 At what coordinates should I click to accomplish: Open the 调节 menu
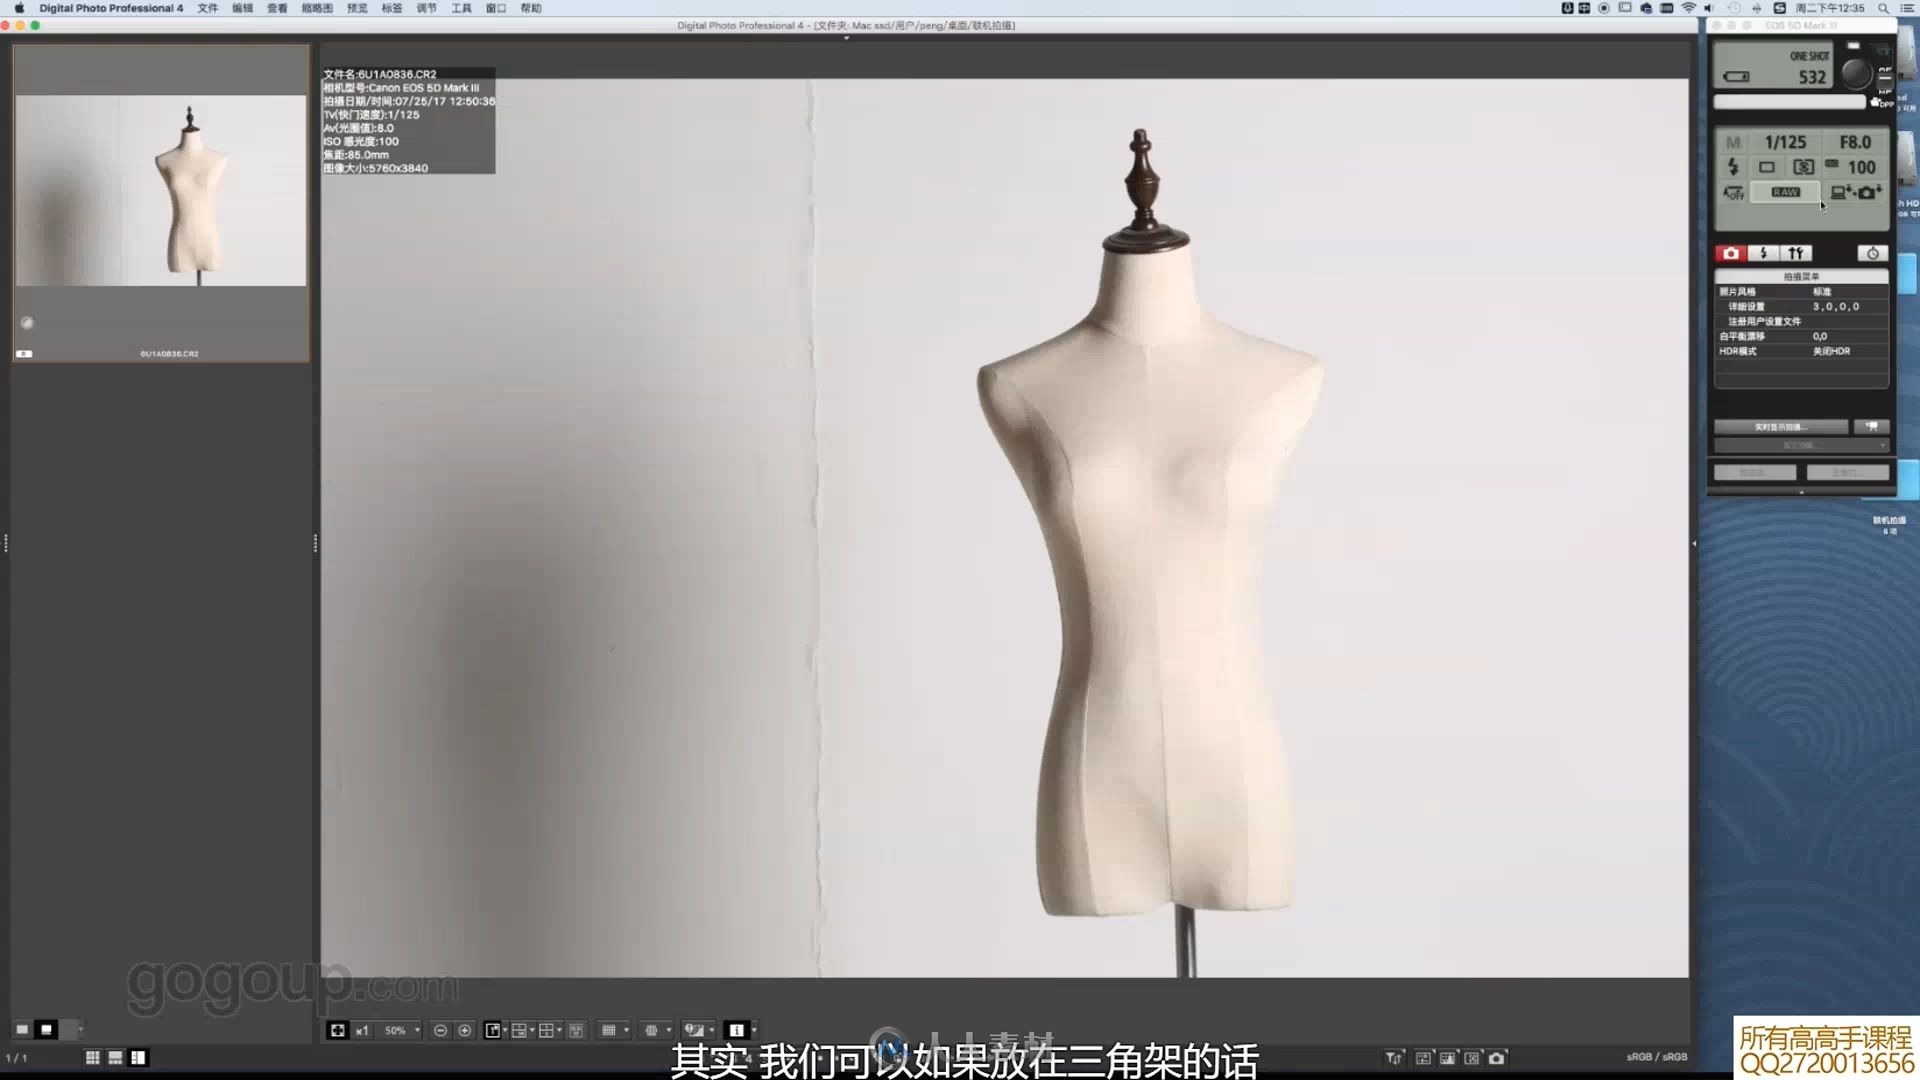(427, 8)
